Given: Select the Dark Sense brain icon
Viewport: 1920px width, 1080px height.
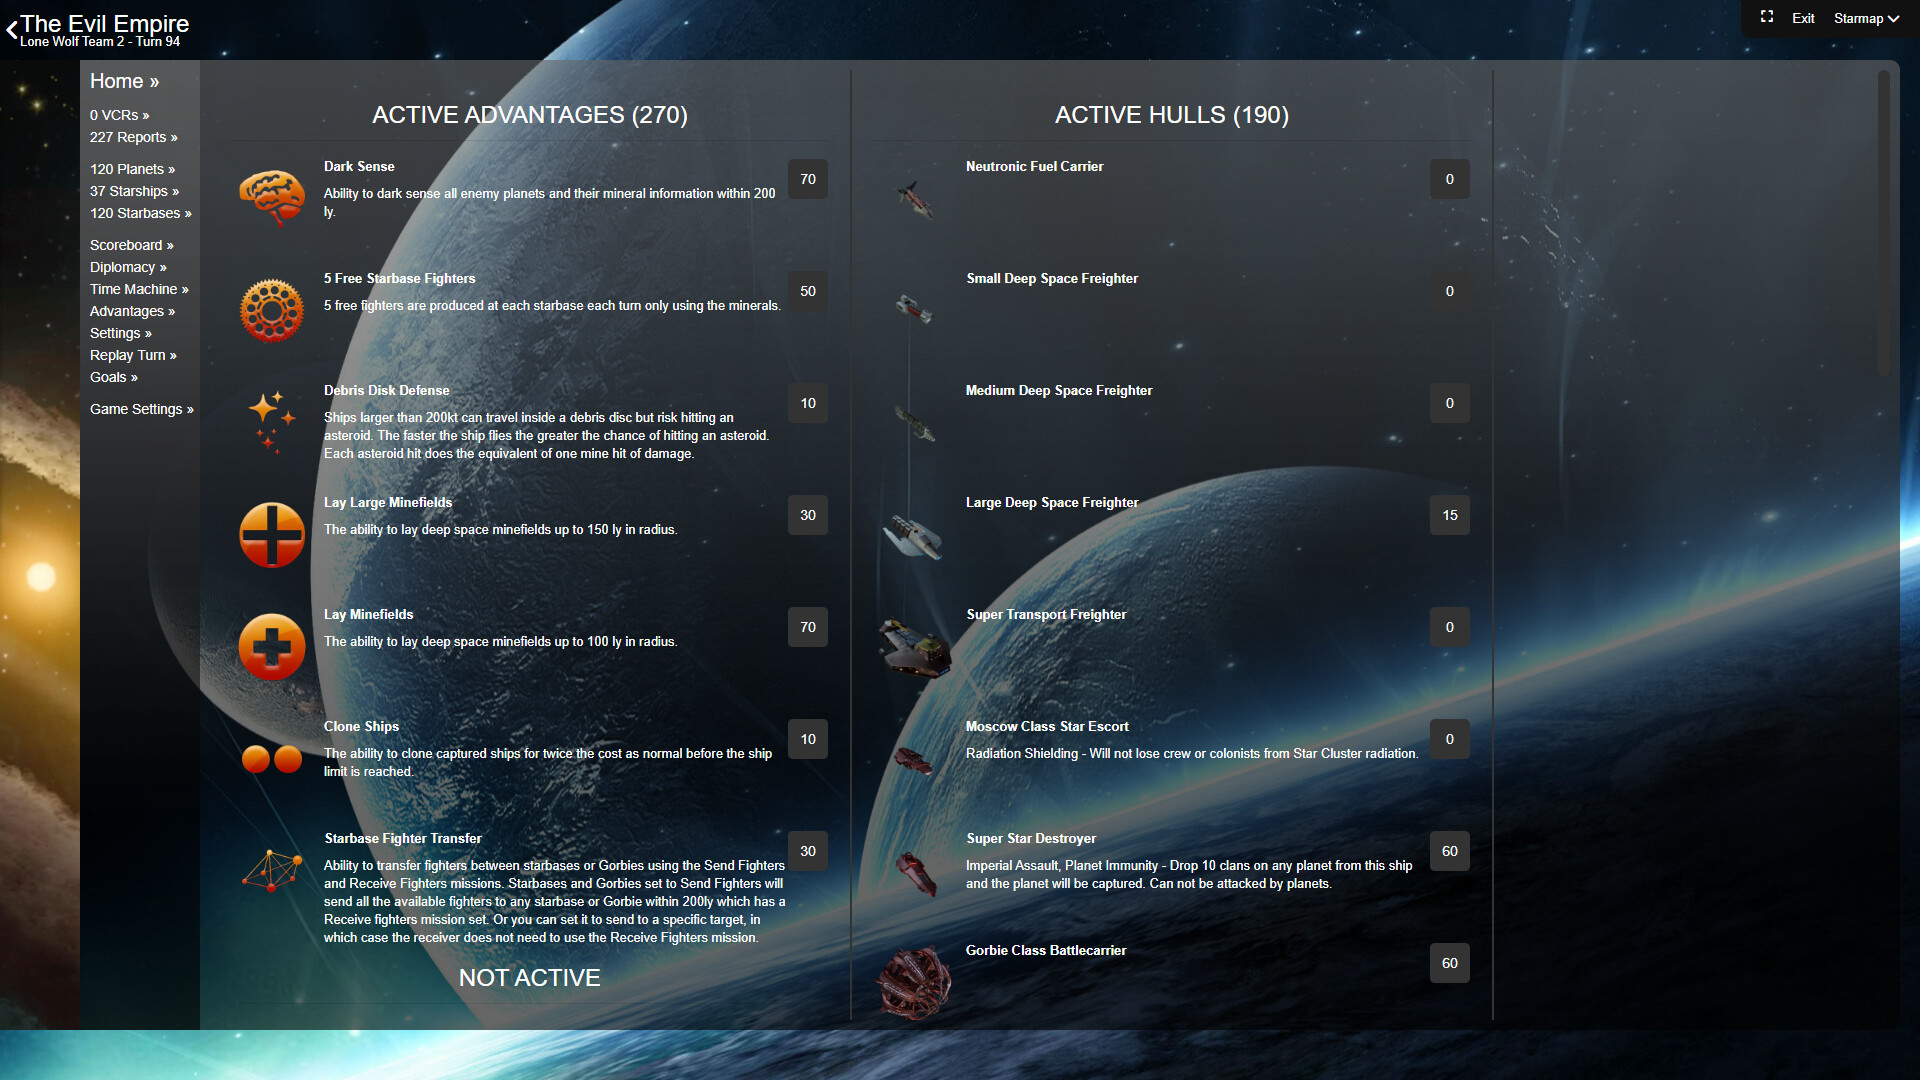Looking at the screenshot, I should click(272, 197).
